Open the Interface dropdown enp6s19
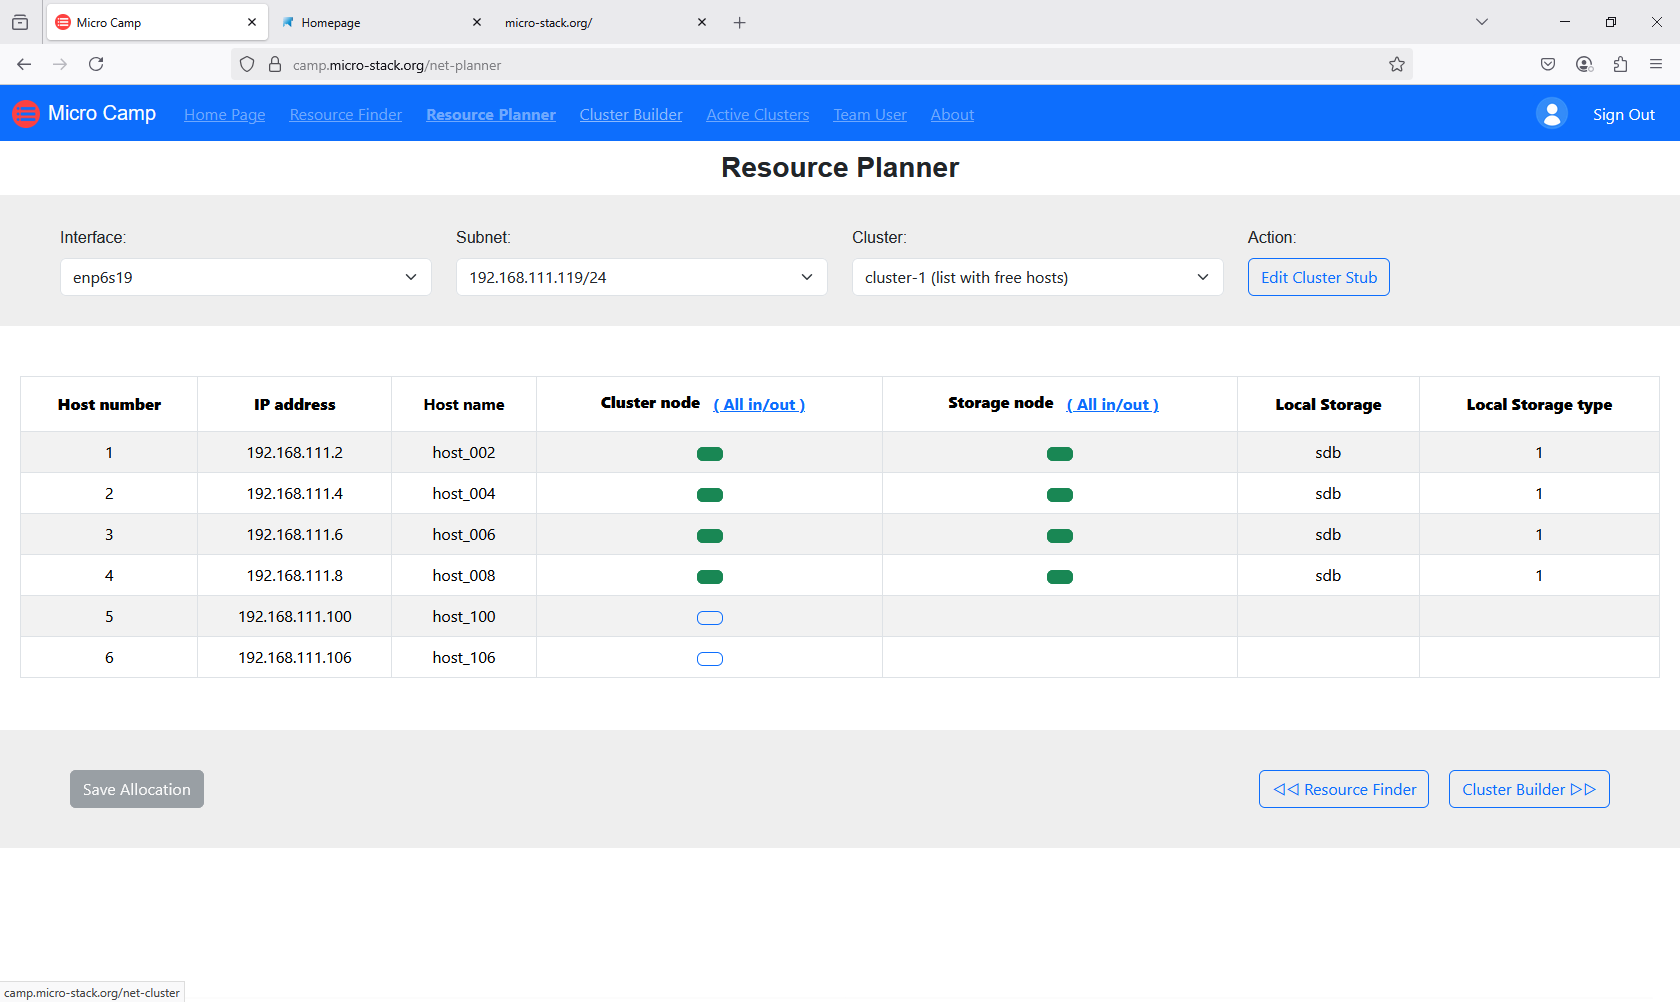The height and width of the screenshot is (1002, 1680). [x=246, y=277]
